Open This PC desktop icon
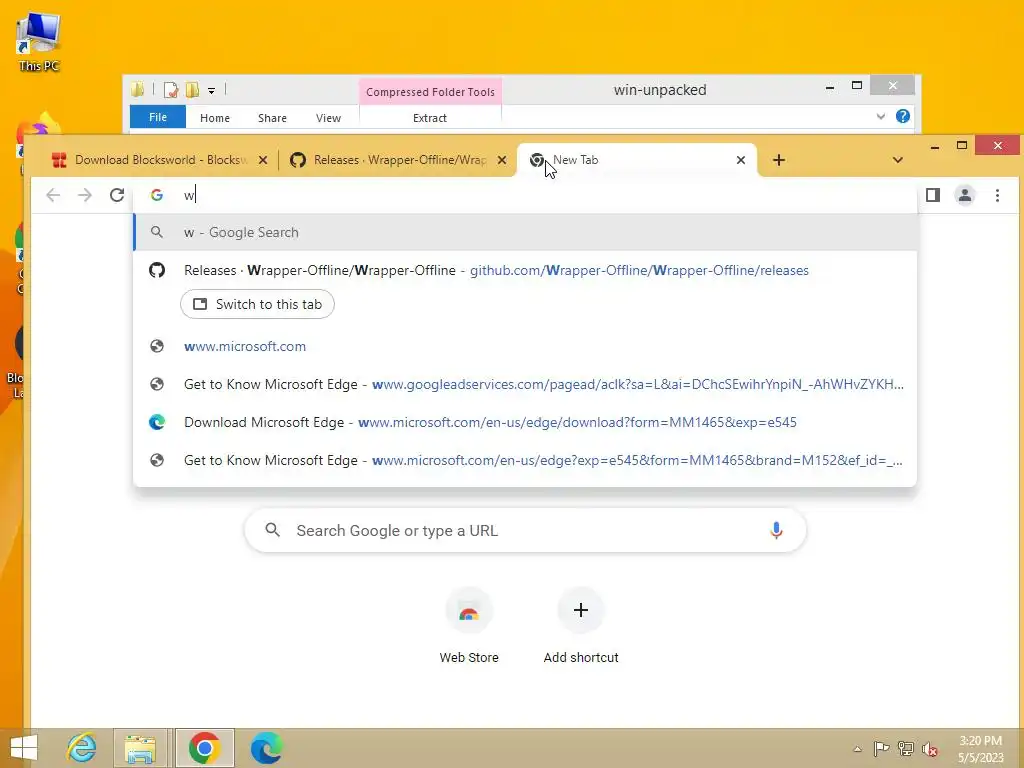Viewport: 1024px width, 768px height. (39, 41)
